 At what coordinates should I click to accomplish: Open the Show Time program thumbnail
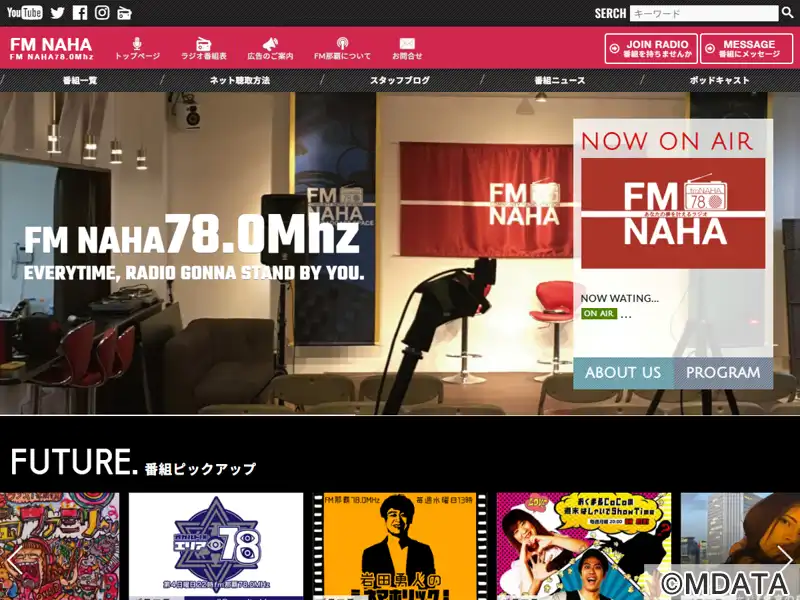[x=584, y=546]
